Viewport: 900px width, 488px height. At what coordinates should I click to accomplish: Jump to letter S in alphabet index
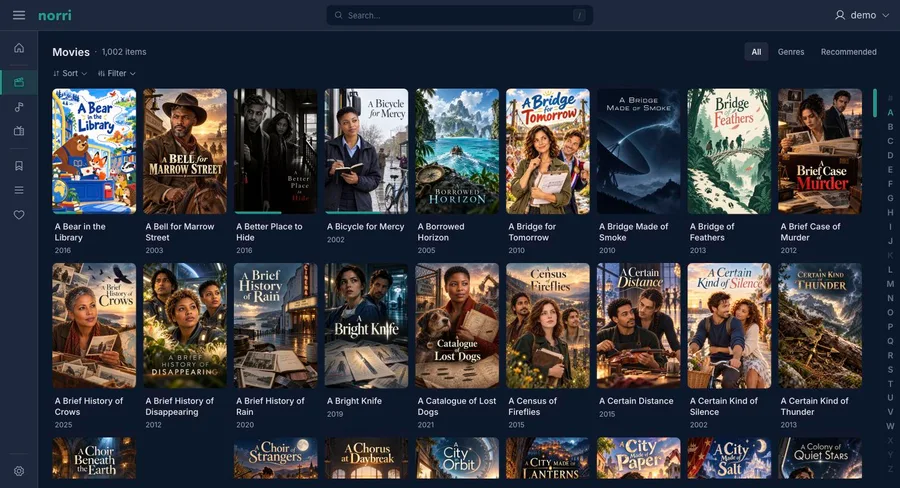(x=890, y=370)
